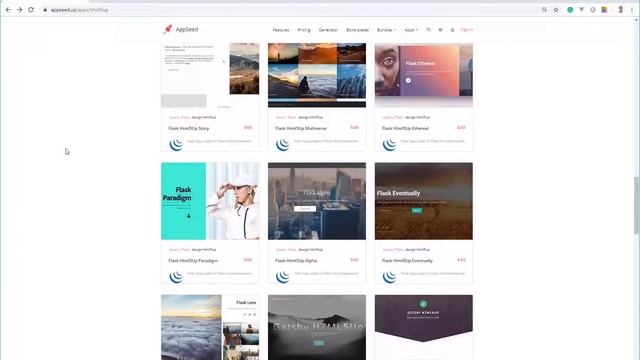Open the Pricing menu item
Screen dimensions: 640x360
pyautogui.click(x=304, y=30)
